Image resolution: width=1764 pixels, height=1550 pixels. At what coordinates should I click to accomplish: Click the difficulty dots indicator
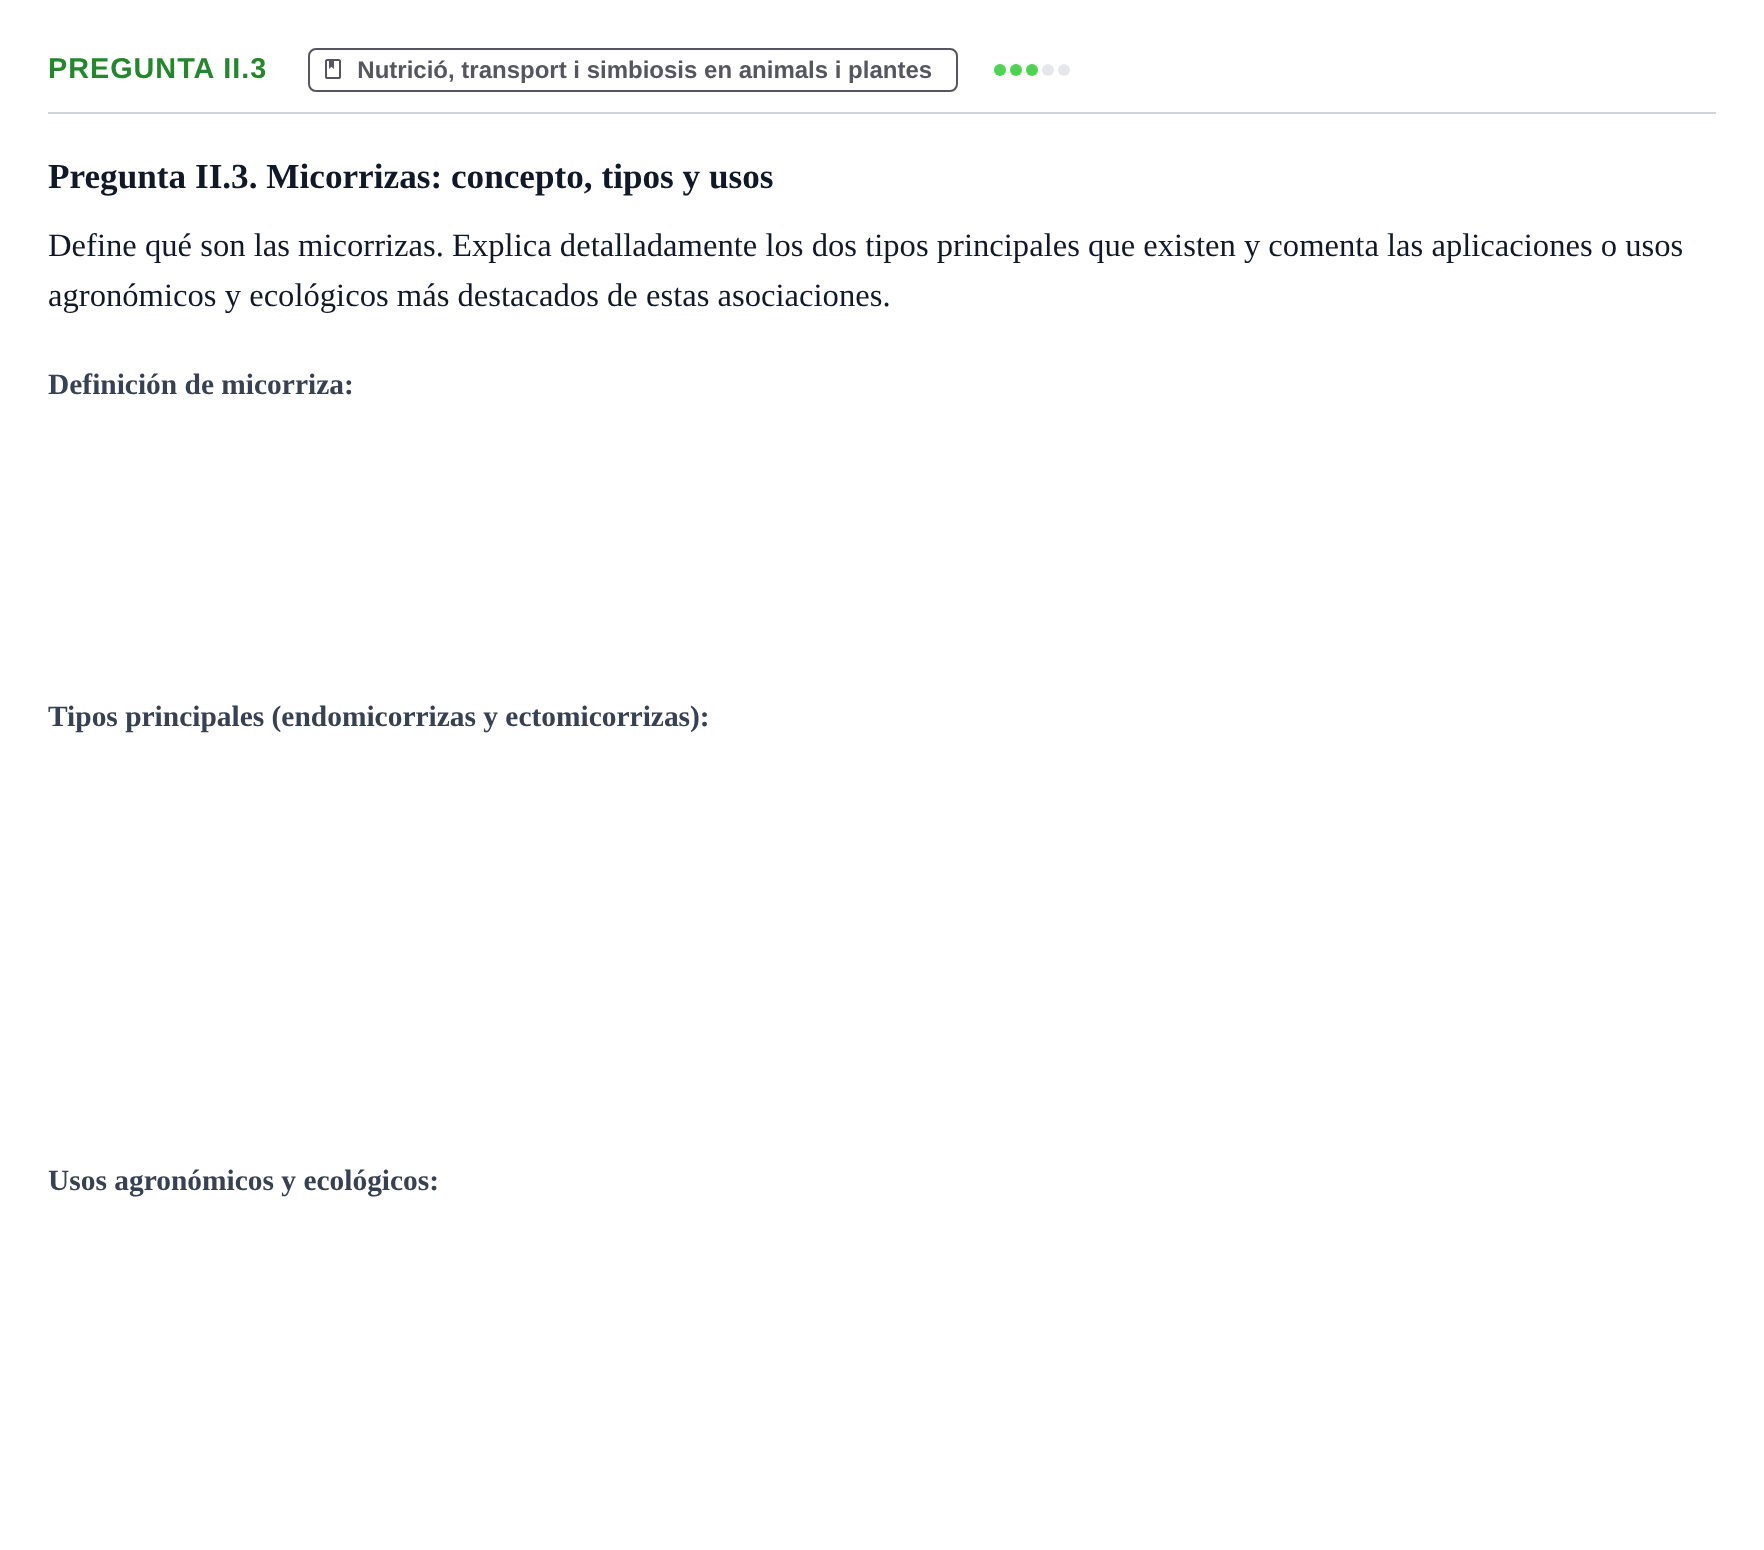(x=1031, y=70)
